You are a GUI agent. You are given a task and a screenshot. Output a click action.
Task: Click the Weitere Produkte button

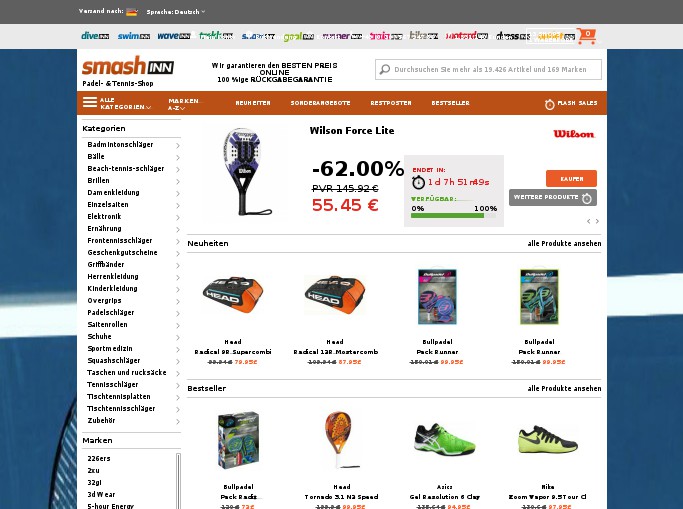(553, 197)
